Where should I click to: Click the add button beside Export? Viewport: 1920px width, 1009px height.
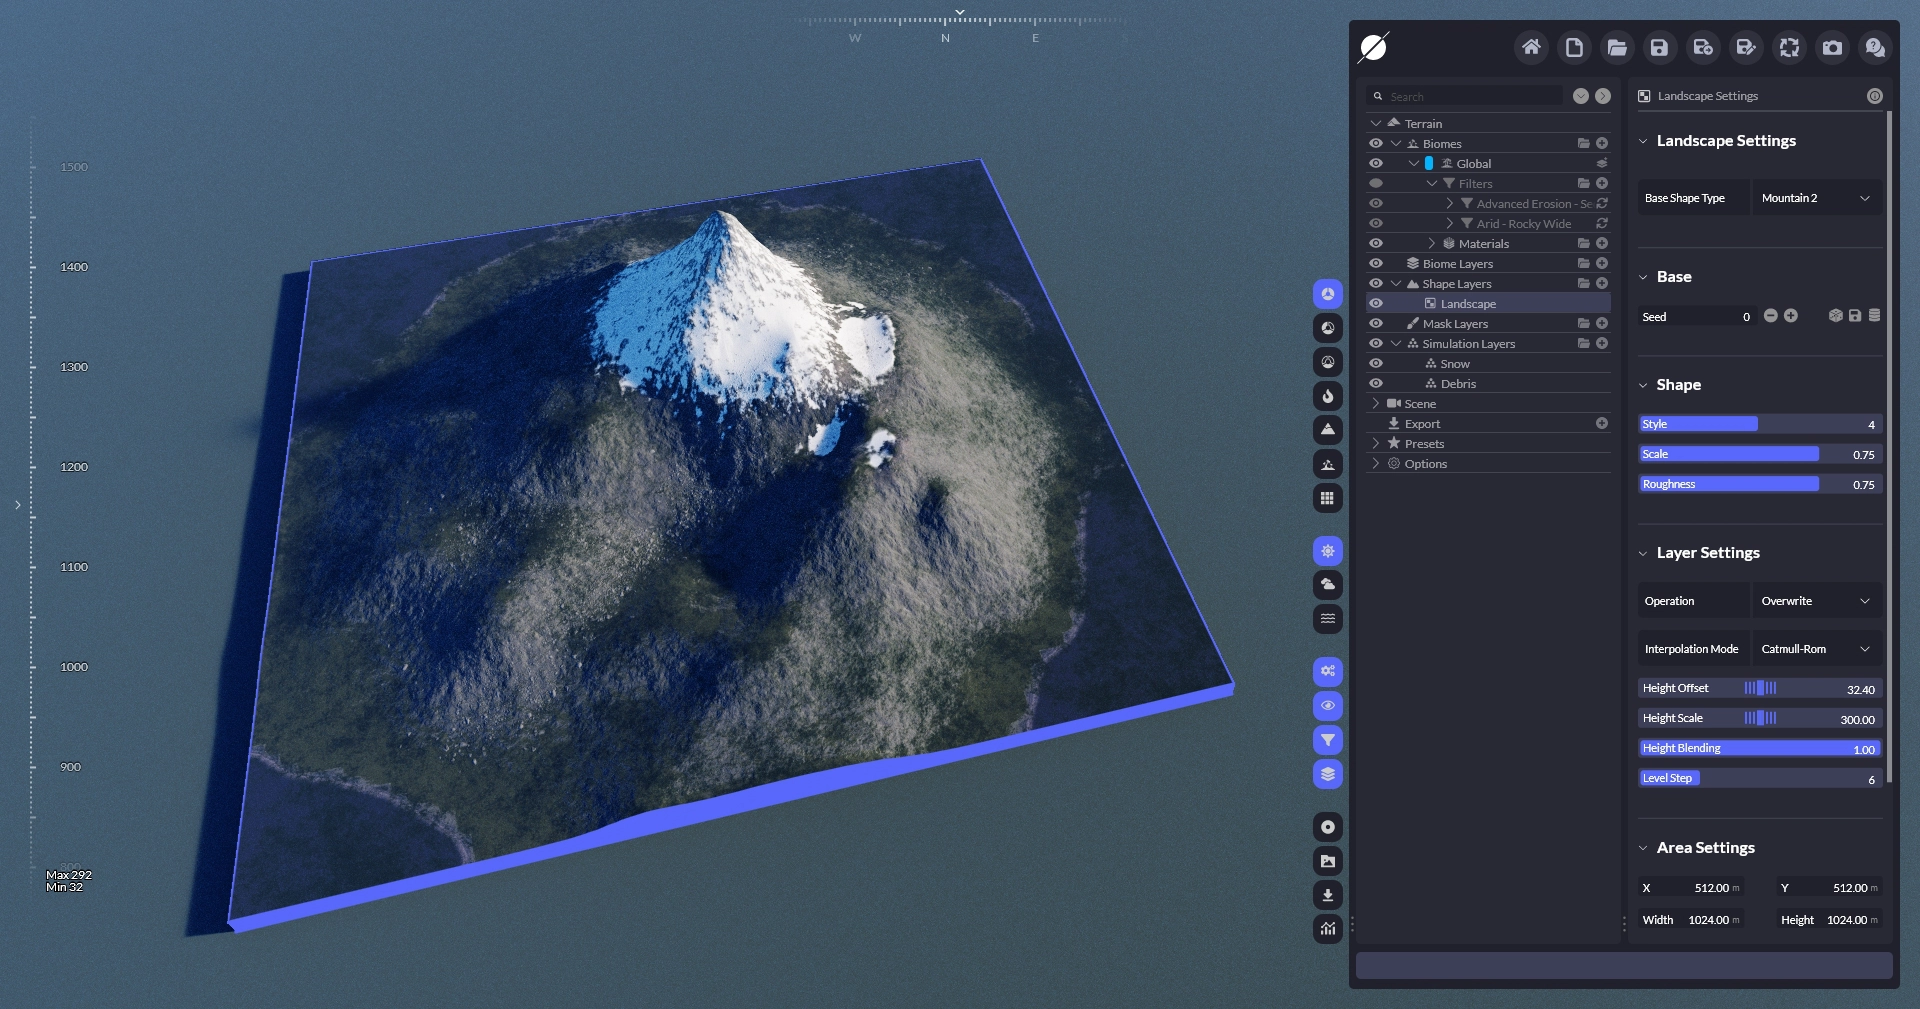(x=1601, y=424)
